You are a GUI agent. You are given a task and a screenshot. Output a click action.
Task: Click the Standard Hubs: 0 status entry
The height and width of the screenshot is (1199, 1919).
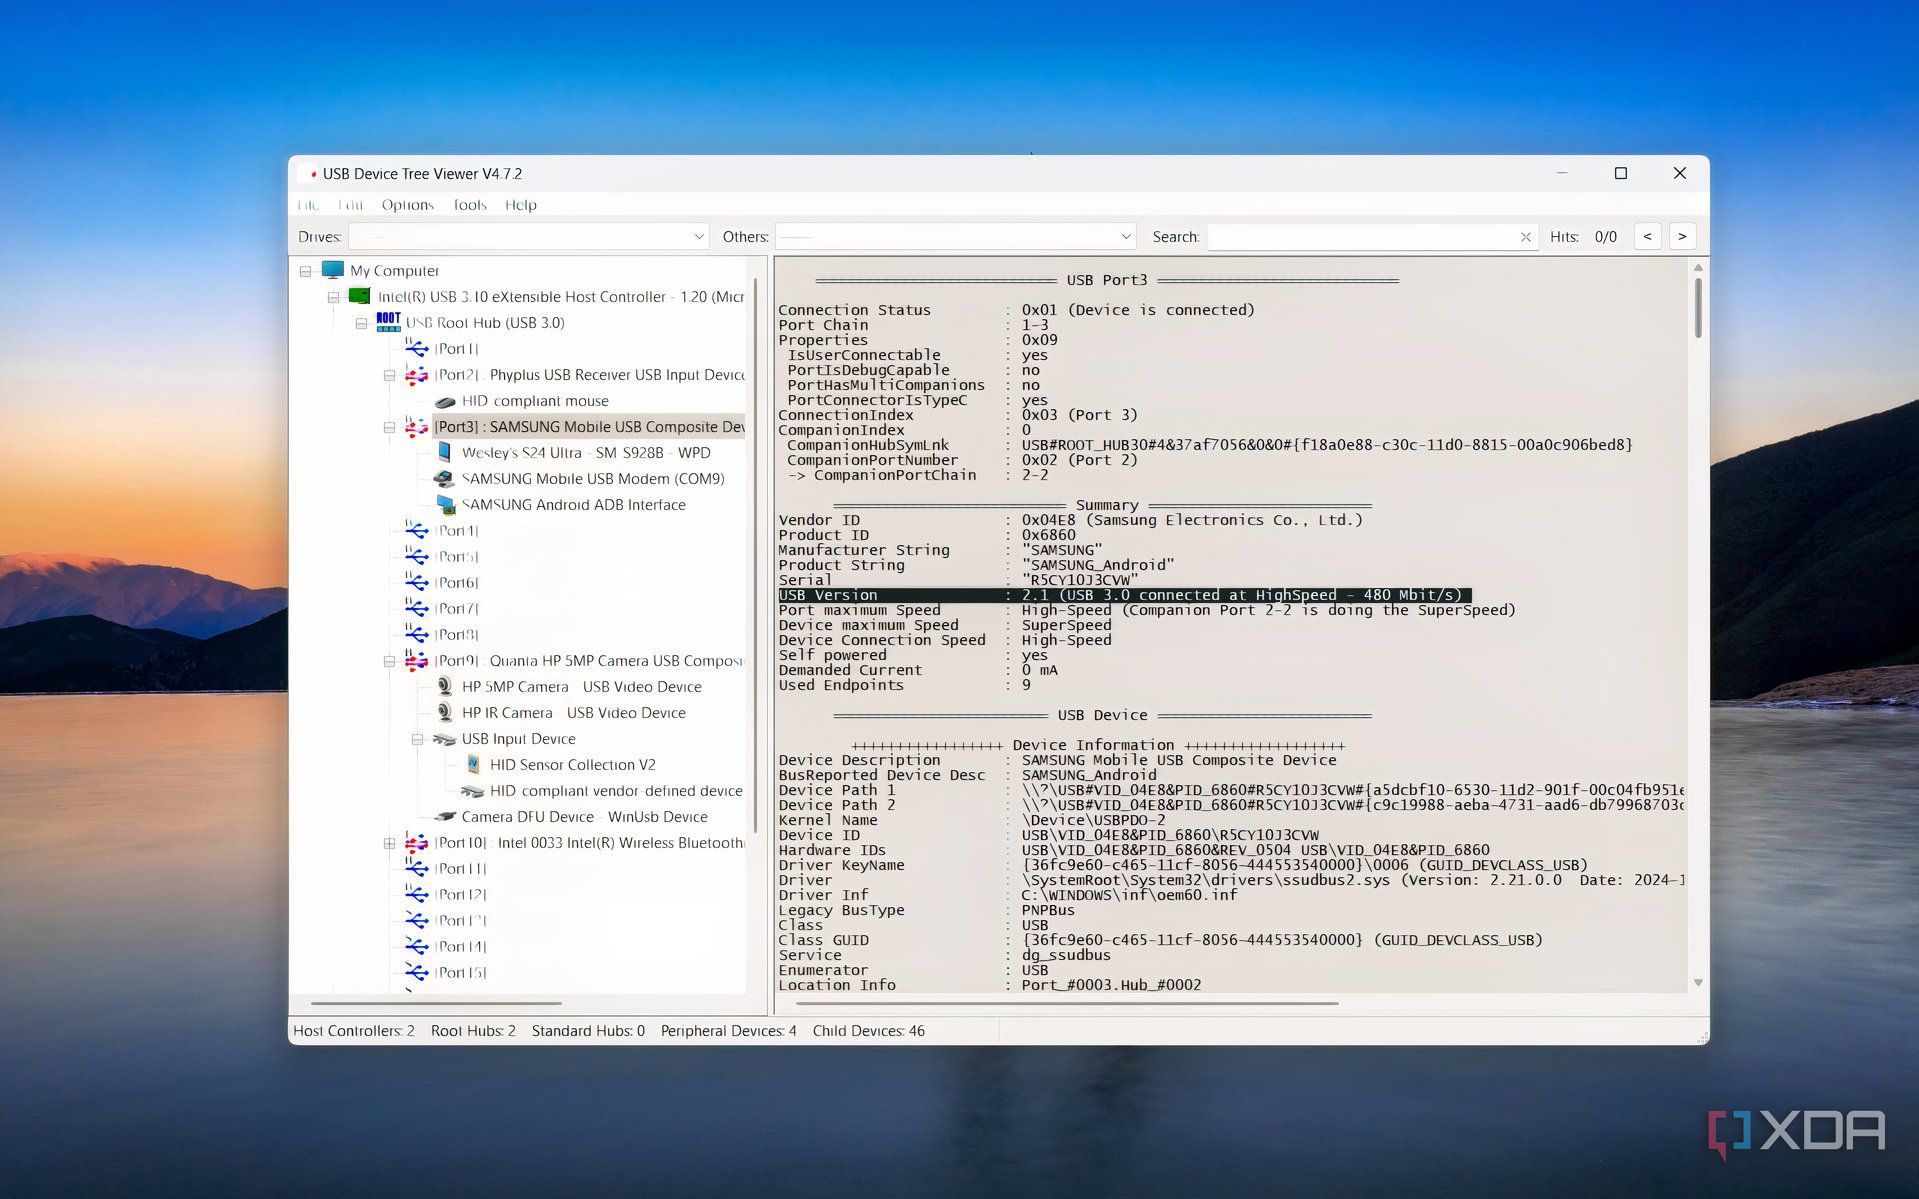click(x=588, y=1031)
